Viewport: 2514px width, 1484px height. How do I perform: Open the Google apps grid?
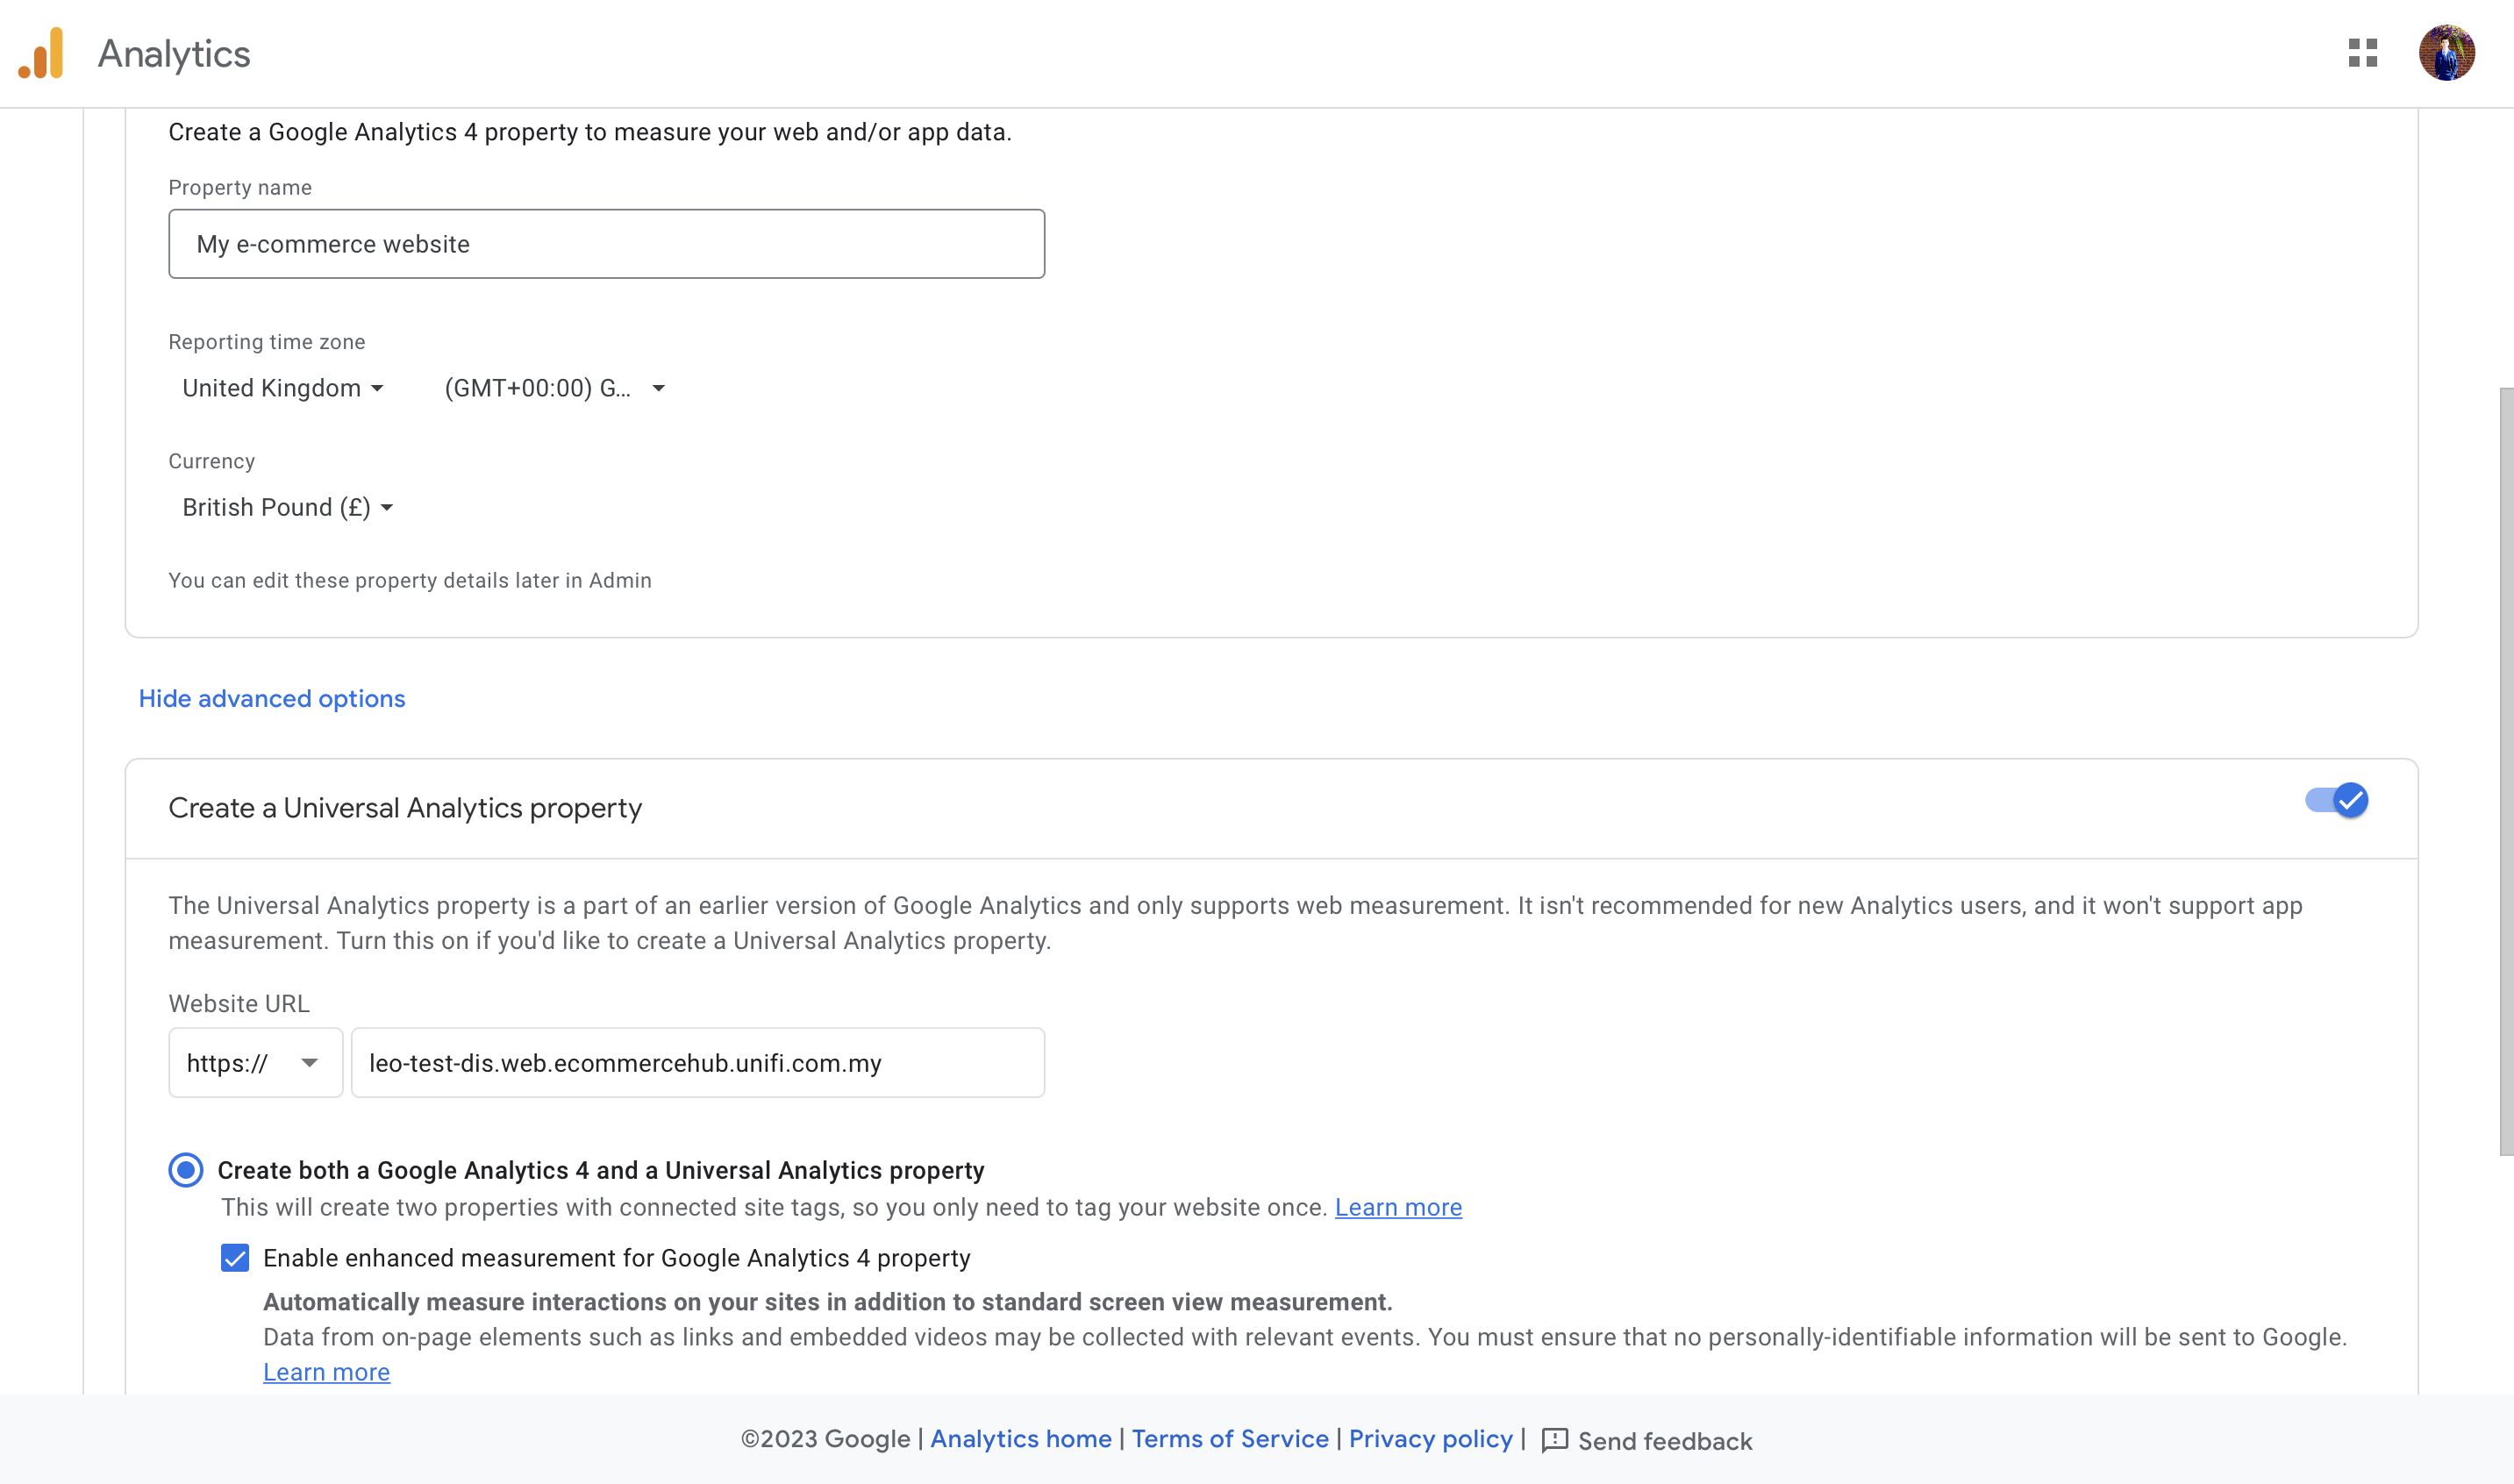(2362, 53)
